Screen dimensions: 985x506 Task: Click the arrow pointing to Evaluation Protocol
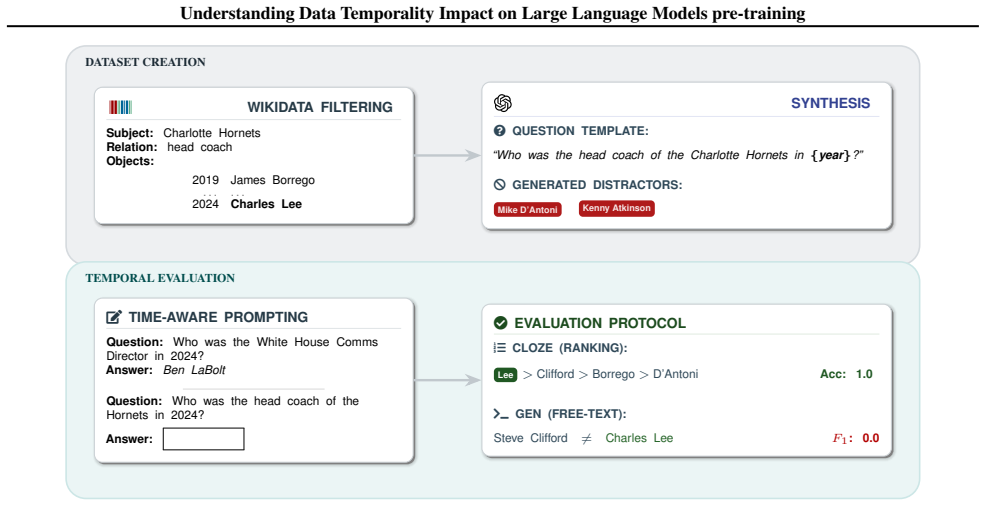pyautogui.click(x=447, y=380)
